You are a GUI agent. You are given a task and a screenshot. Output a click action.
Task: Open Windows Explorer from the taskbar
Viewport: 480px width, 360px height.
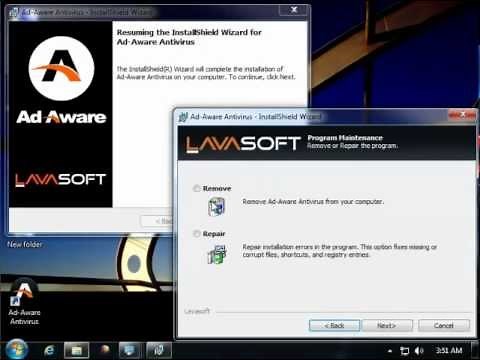[77, 350]
